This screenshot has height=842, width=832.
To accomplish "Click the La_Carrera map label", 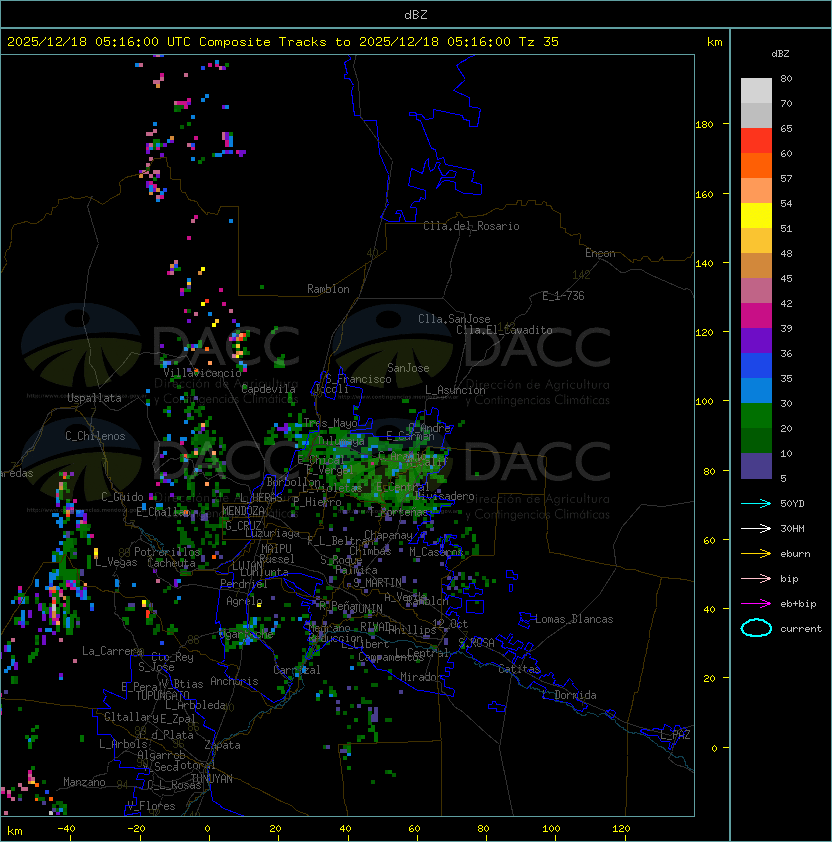I will pyautogui.click(x=112, y=651).
